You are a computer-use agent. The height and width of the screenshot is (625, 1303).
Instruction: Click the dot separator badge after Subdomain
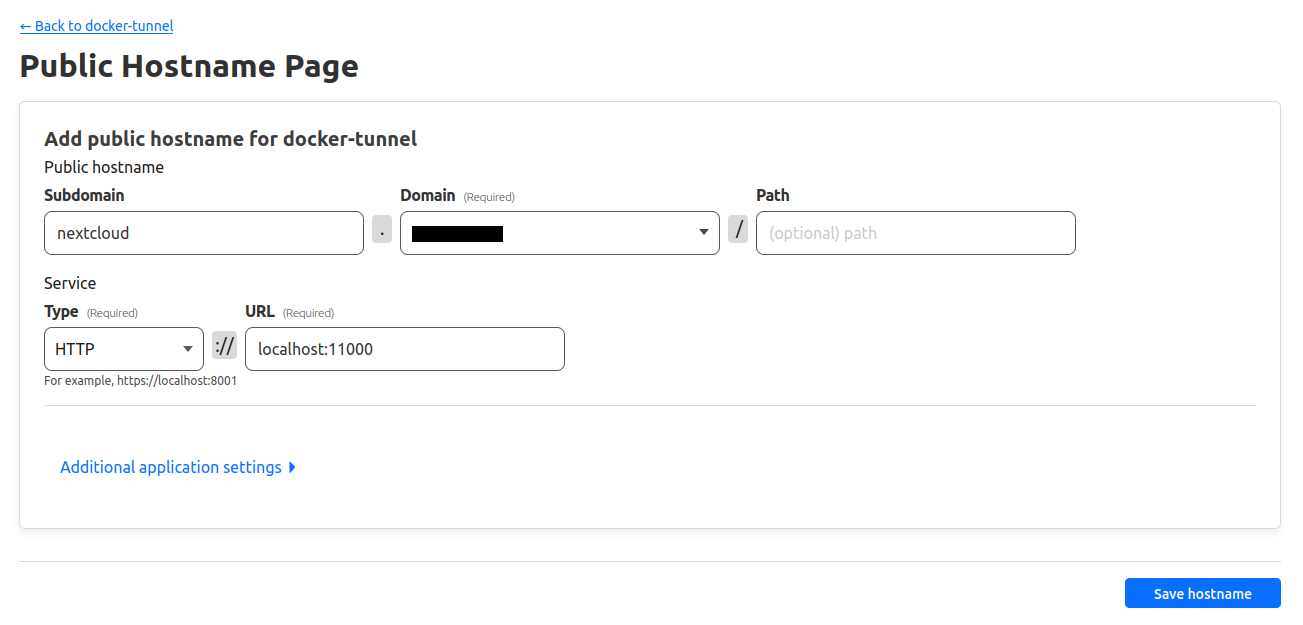click(382, 230)
